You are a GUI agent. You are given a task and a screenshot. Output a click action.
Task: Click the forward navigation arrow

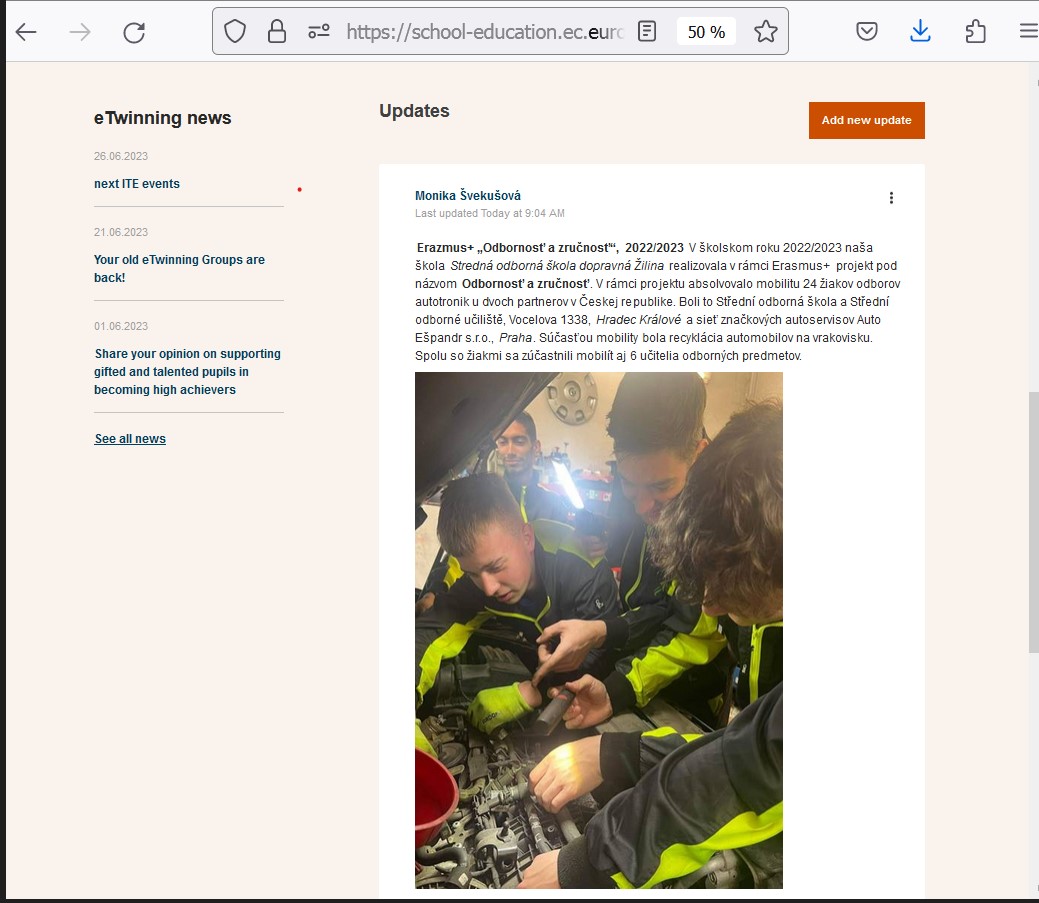tap(80, 32)
